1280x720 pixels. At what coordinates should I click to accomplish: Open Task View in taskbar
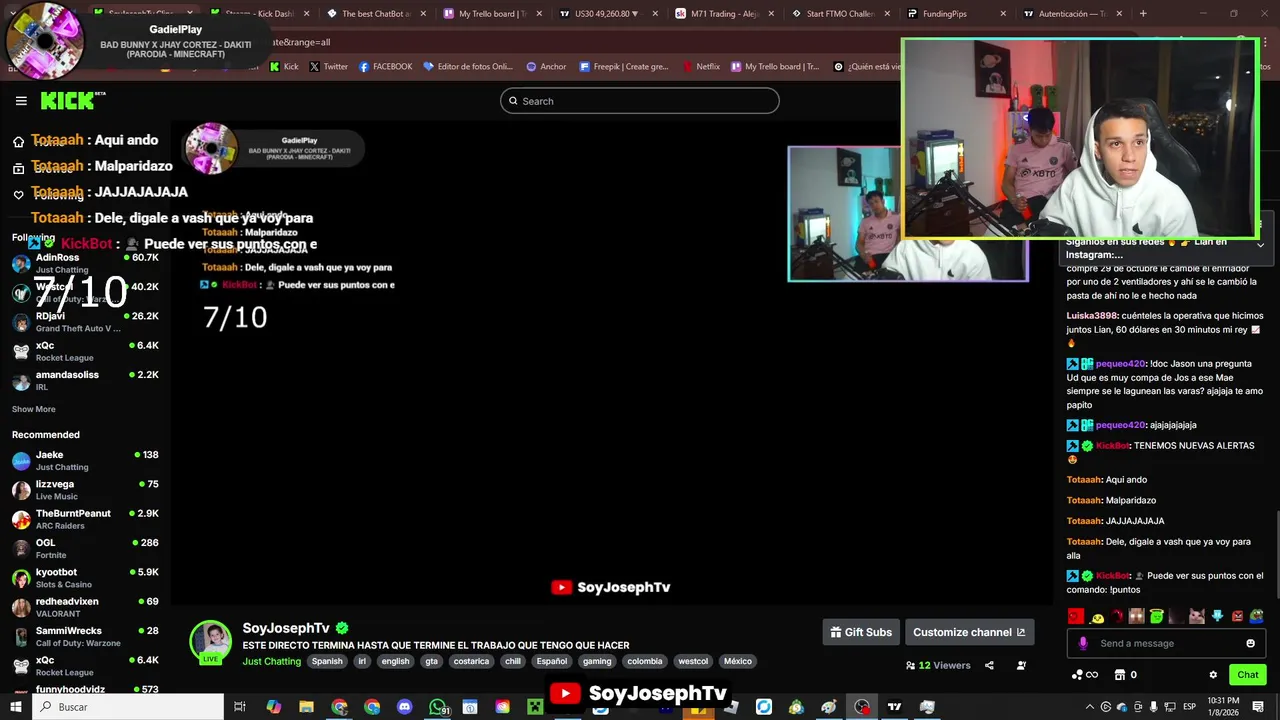coord(240,707)
